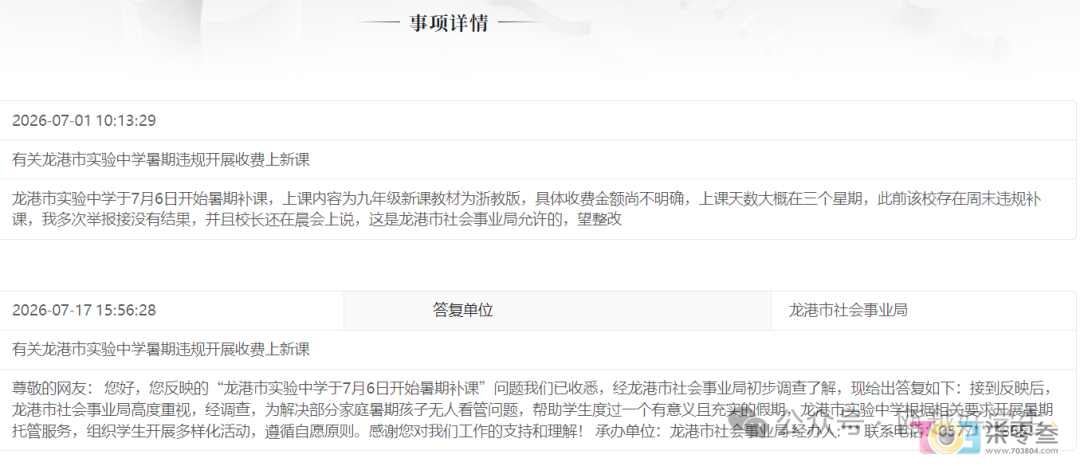Click the 事项详情 heading
This screenshot has width=1080, height=466.
(x=449, y=23)
